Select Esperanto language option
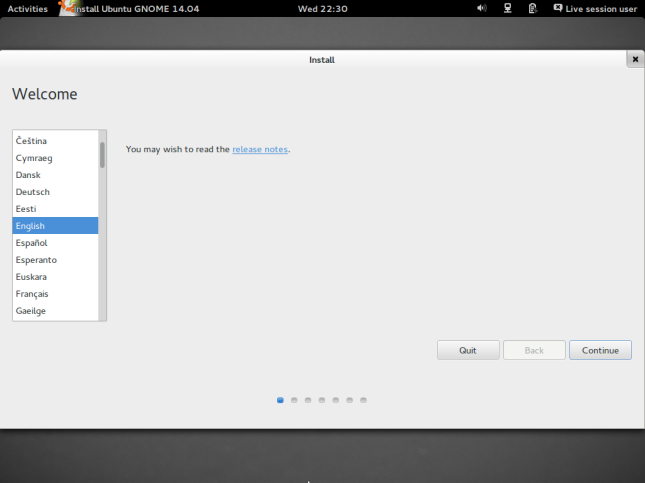645x483 pixels. click(38, 260)
